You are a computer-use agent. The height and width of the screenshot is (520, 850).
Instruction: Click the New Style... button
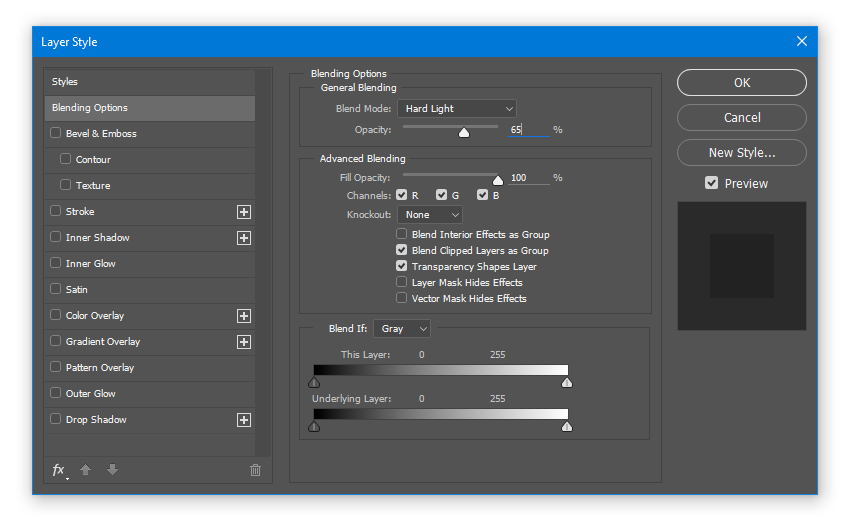coord(742,153)
